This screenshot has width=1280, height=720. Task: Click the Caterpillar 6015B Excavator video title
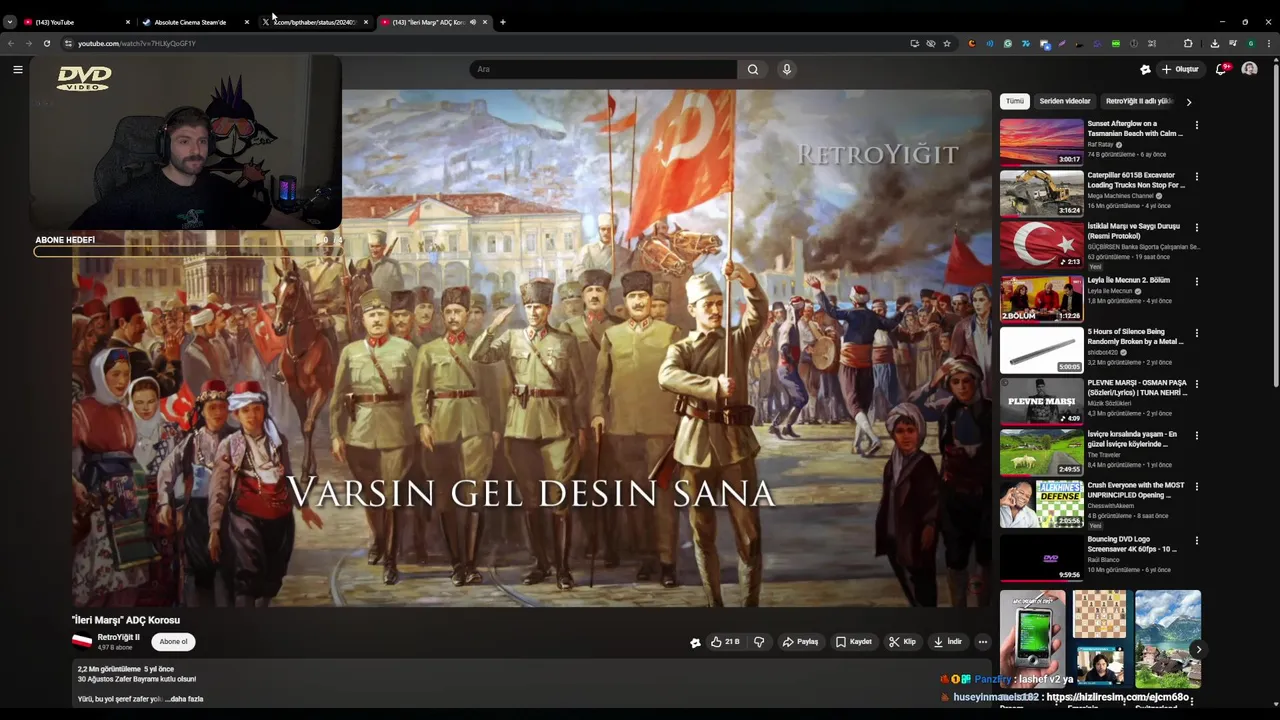[1136, 180]
